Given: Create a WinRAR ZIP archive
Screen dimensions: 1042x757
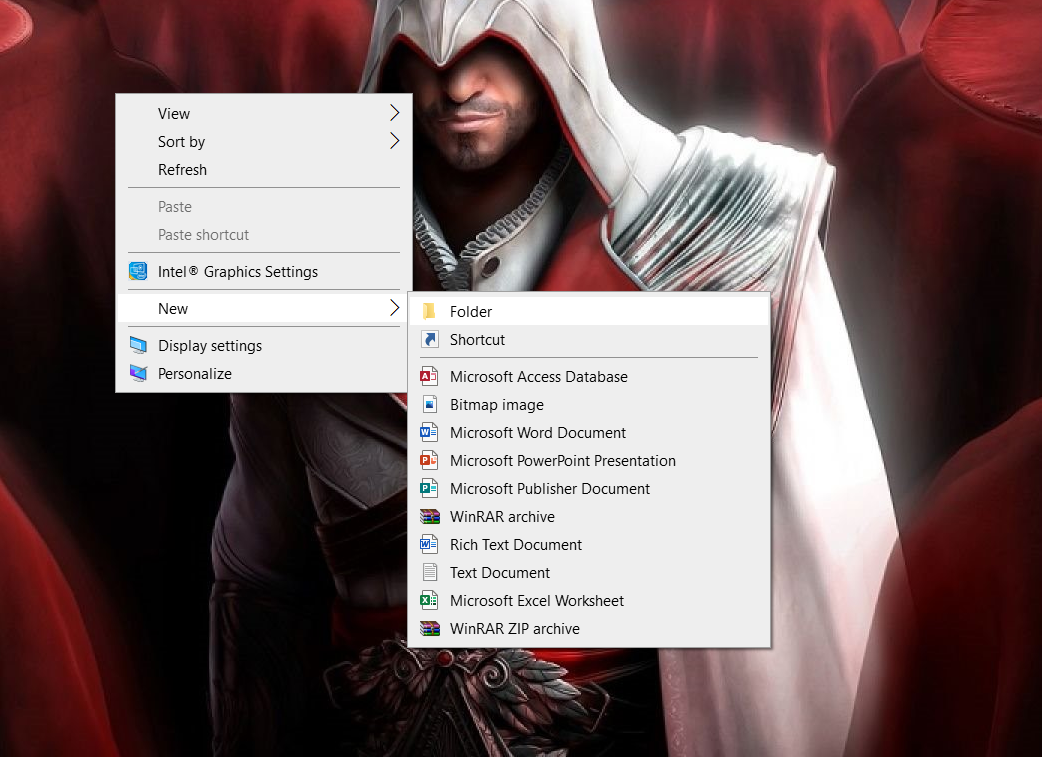Looking at the screenshot, I should point(589,628).
